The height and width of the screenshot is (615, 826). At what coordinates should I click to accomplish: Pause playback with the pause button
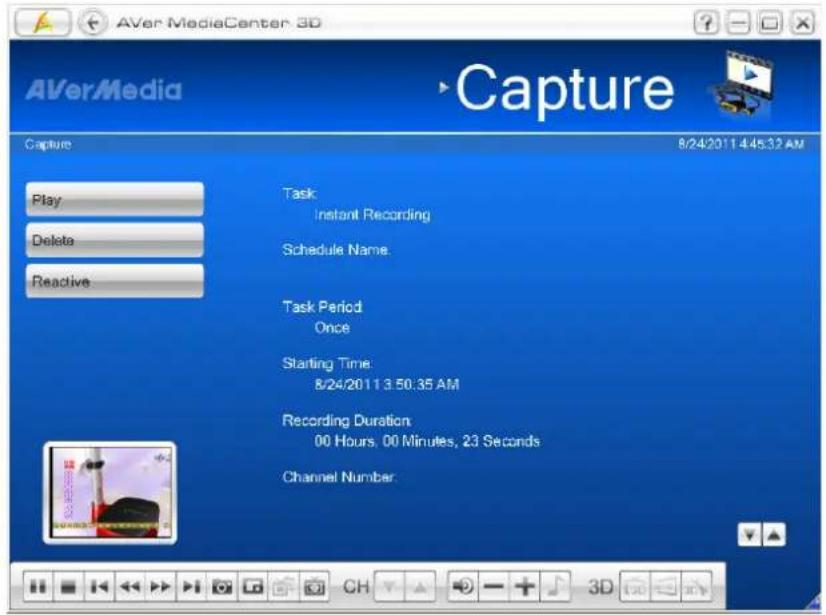point(38,586)
